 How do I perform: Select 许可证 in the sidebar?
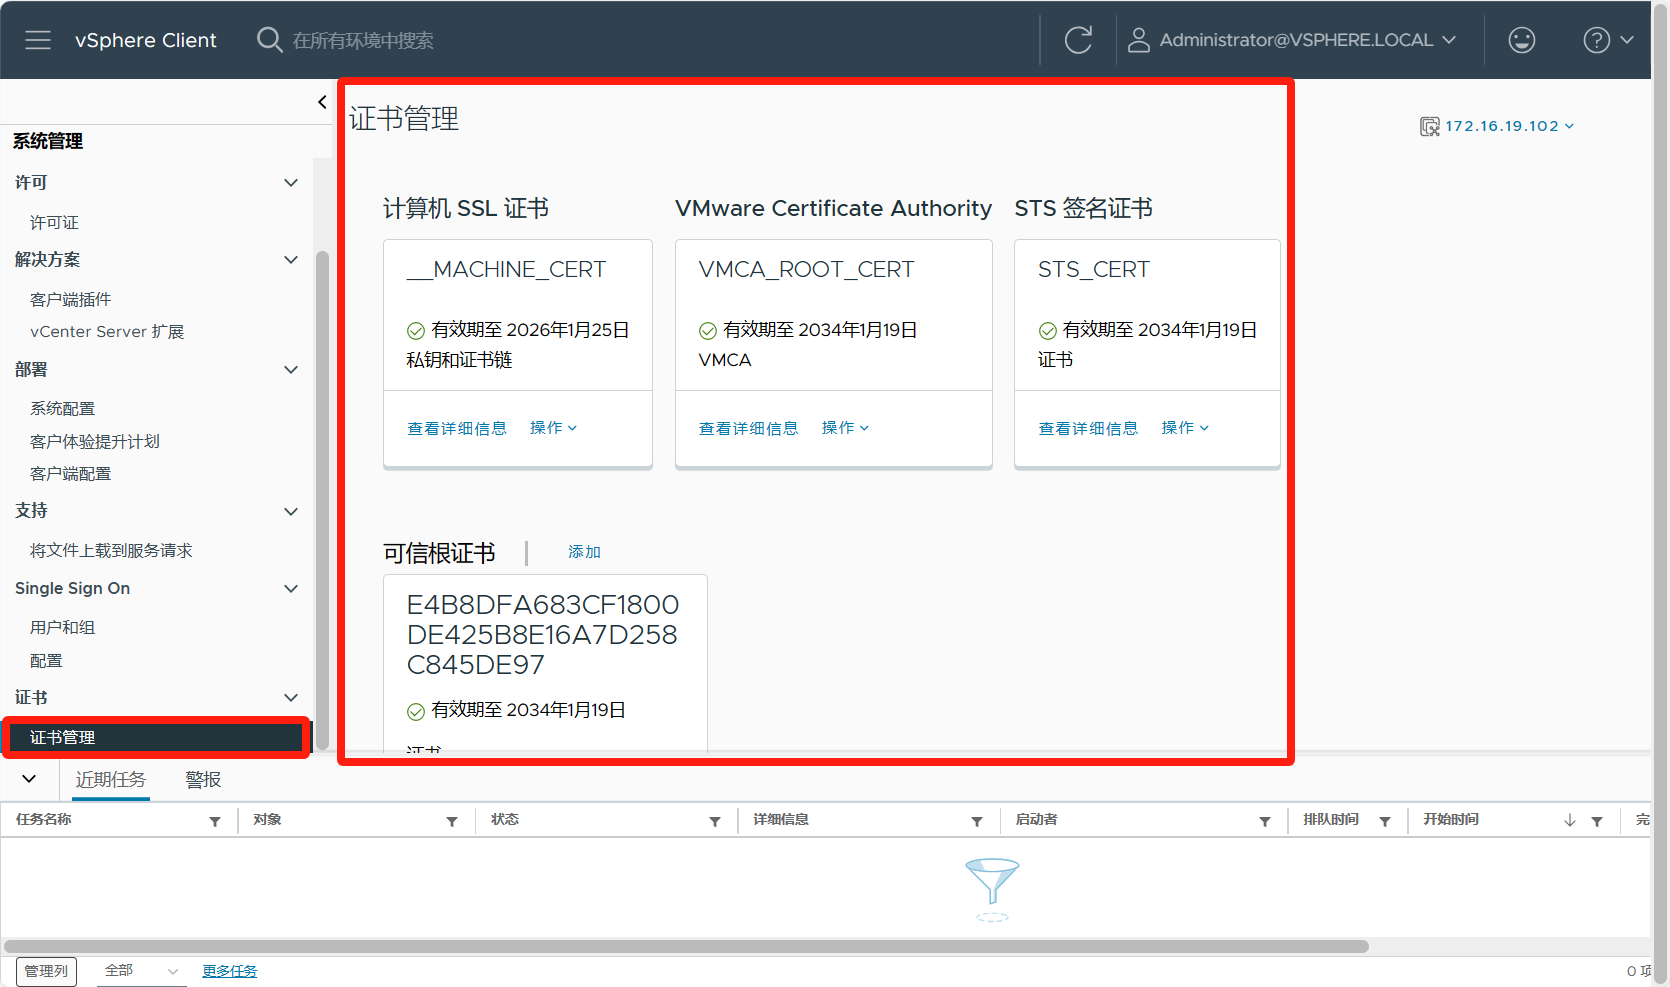pyautogui.click(x=54, y=222)
